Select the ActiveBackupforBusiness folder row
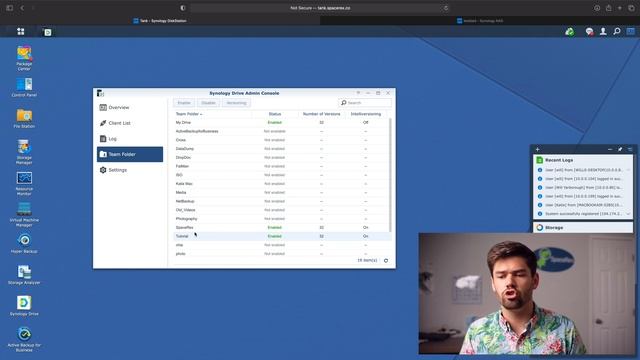 coord(281,131)
